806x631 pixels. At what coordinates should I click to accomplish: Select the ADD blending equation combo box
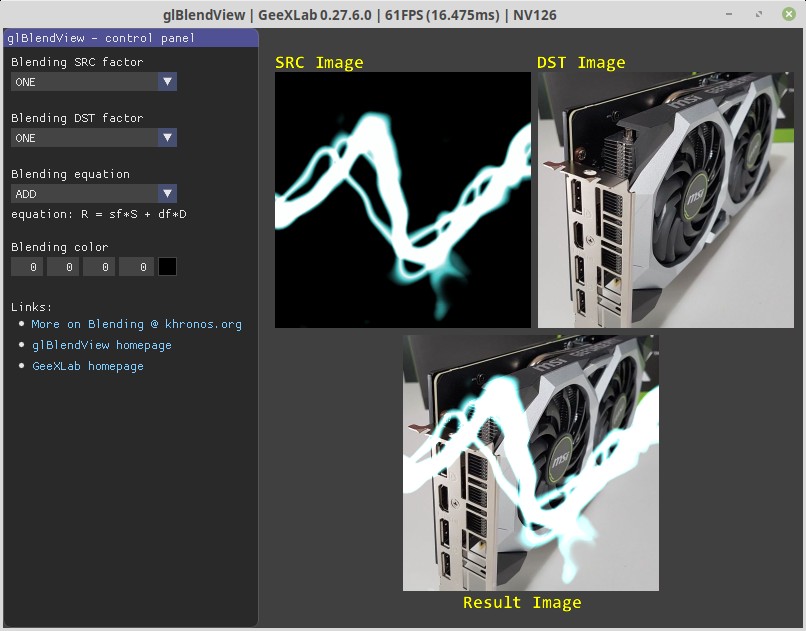94,194
